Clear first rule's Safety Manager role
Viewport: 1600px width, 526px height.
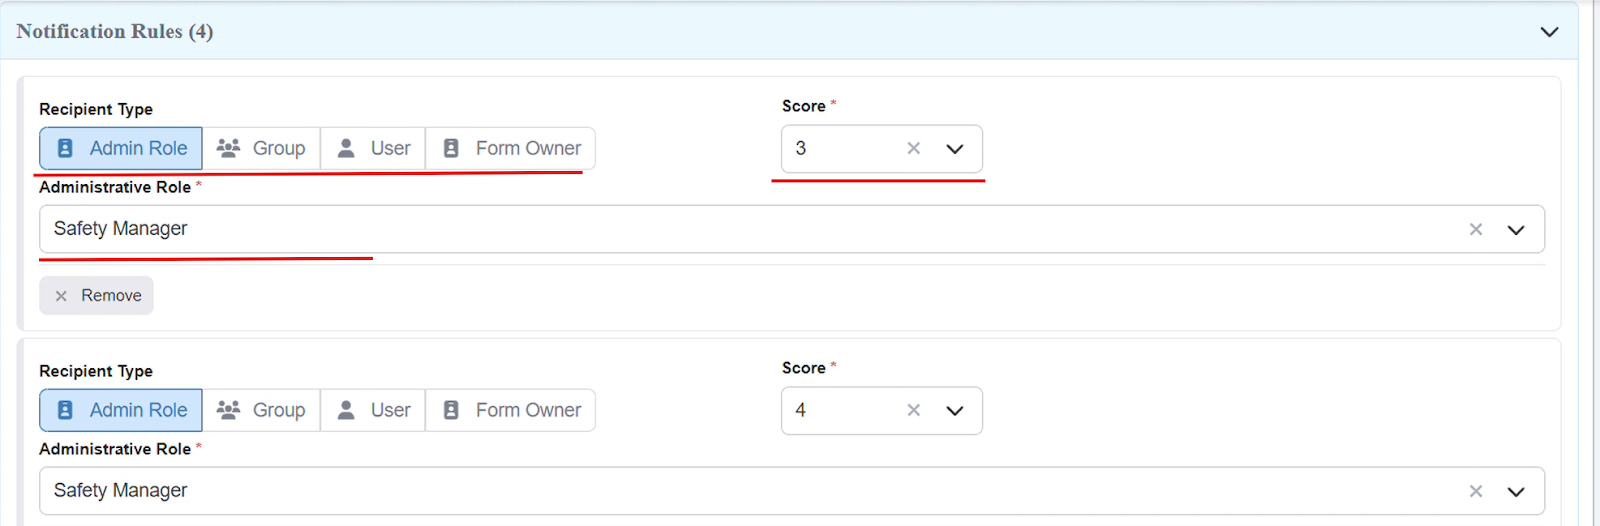pyautogui.click(x=1475, y=229)
